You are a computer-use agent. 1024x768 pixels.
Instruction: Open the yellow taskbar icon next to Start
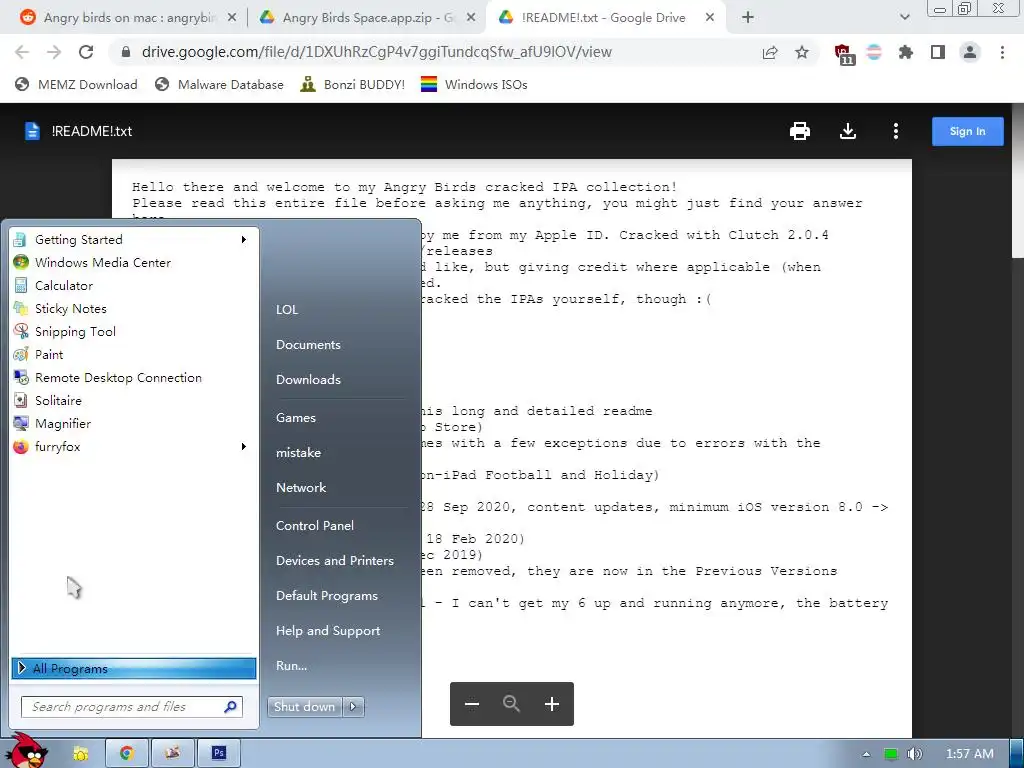(x=80, y=754)
